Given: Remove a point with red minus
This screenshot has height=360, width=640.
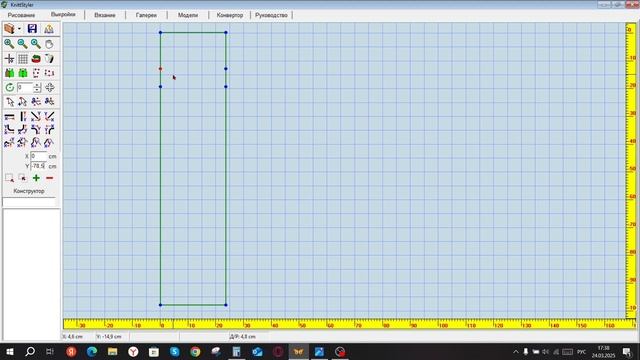Looking at the screenshot, I should pos(50,178).
